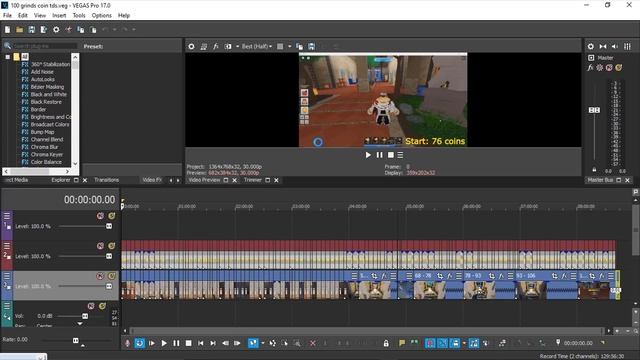Open the File menu

pyautogui.click(x=7, y=16)
